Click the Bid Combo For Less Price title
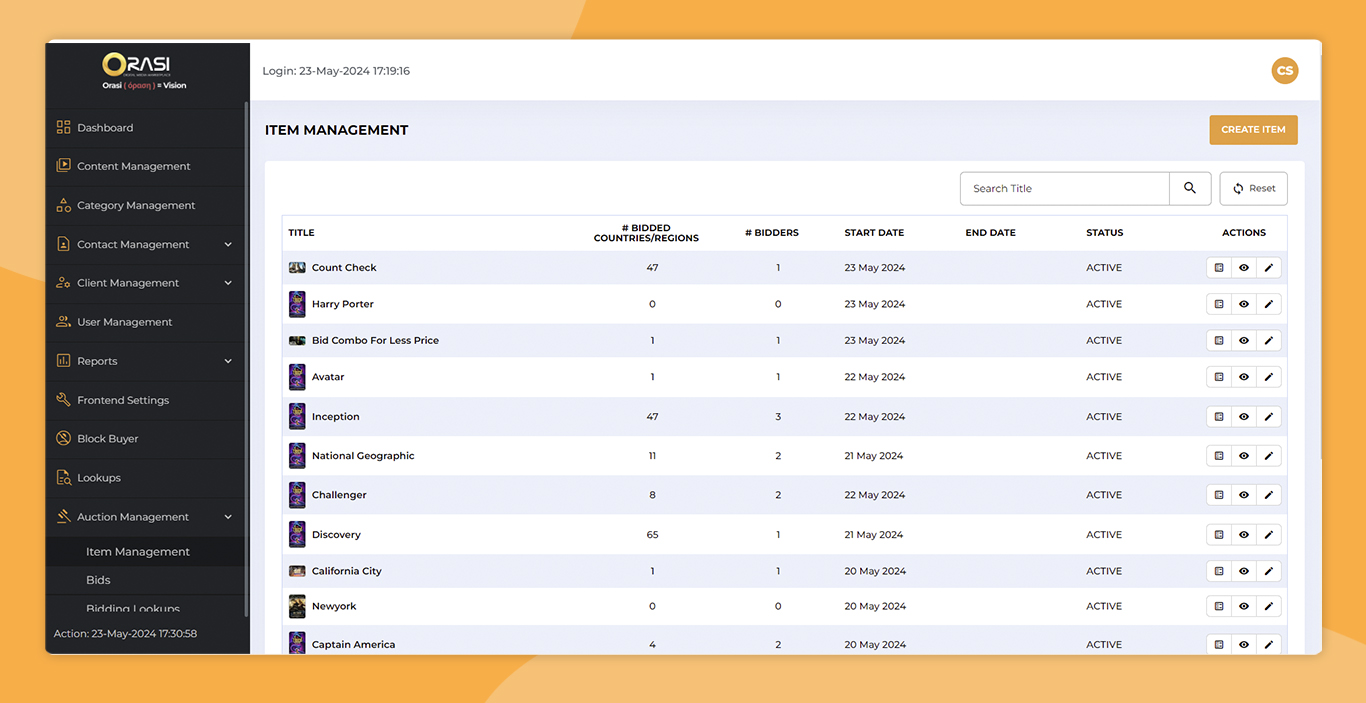The width and height of the screenshot is (1366, 703). (375, 341)
